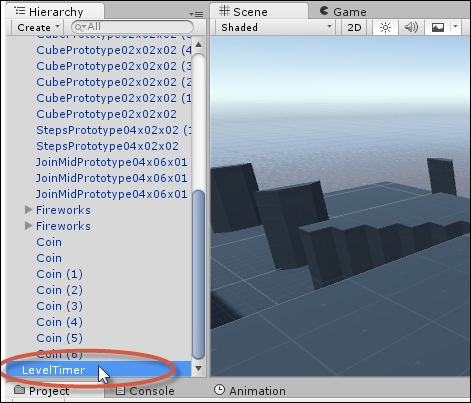Screen dimensions: 471x403
Task: Open the Create dropdown menu
Action: 38,27
